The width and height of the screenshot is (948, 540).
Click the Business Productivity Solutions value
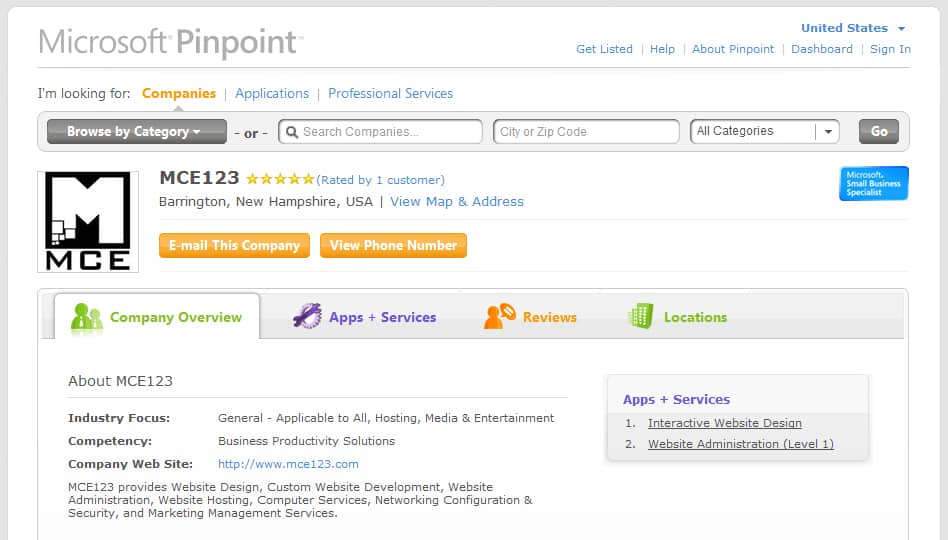(x=307, y=441)
